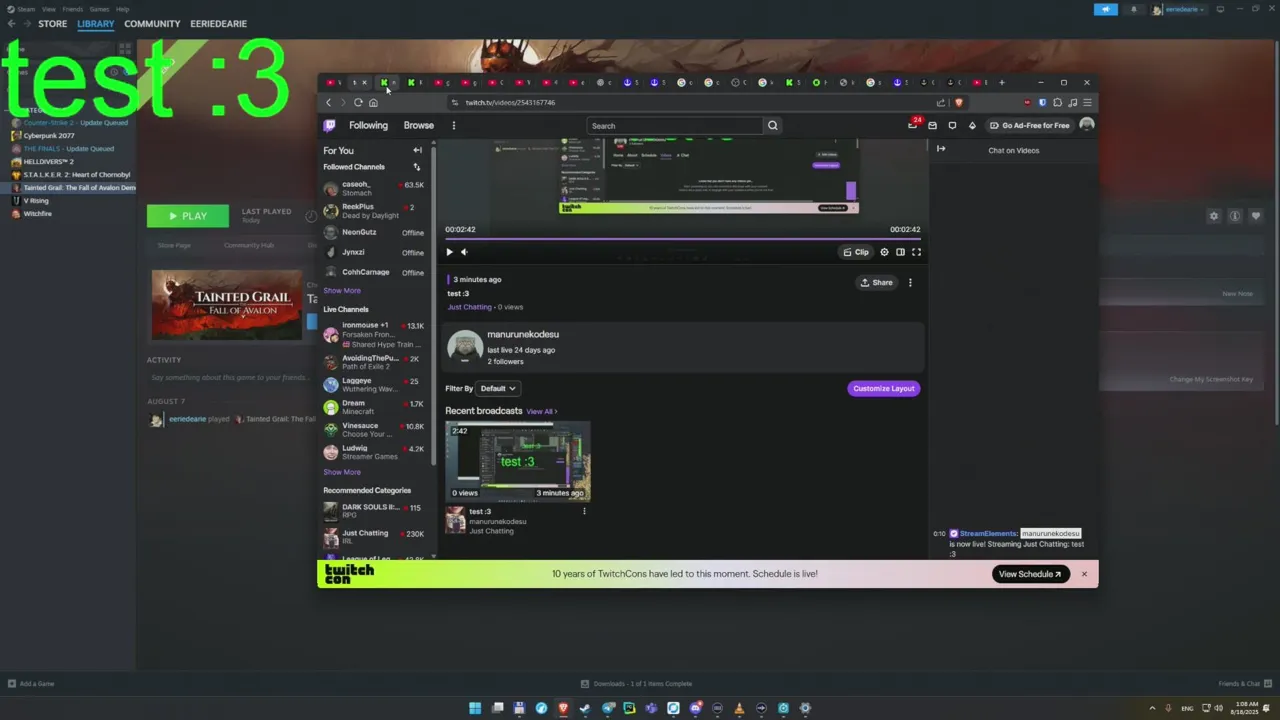Open the browser extensions puzzle icon
Image resolution: width=1280 pixels, height=720 pixels.
pos(1057,102)
